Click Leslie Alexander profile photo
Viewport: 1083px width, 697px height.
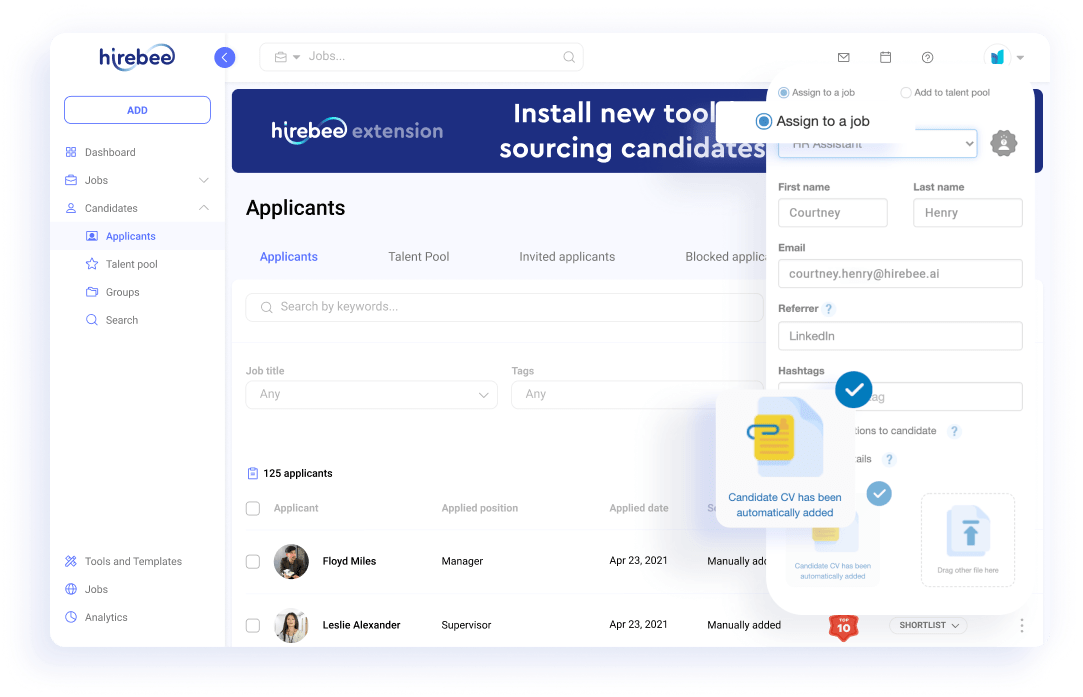pos(291,625)
